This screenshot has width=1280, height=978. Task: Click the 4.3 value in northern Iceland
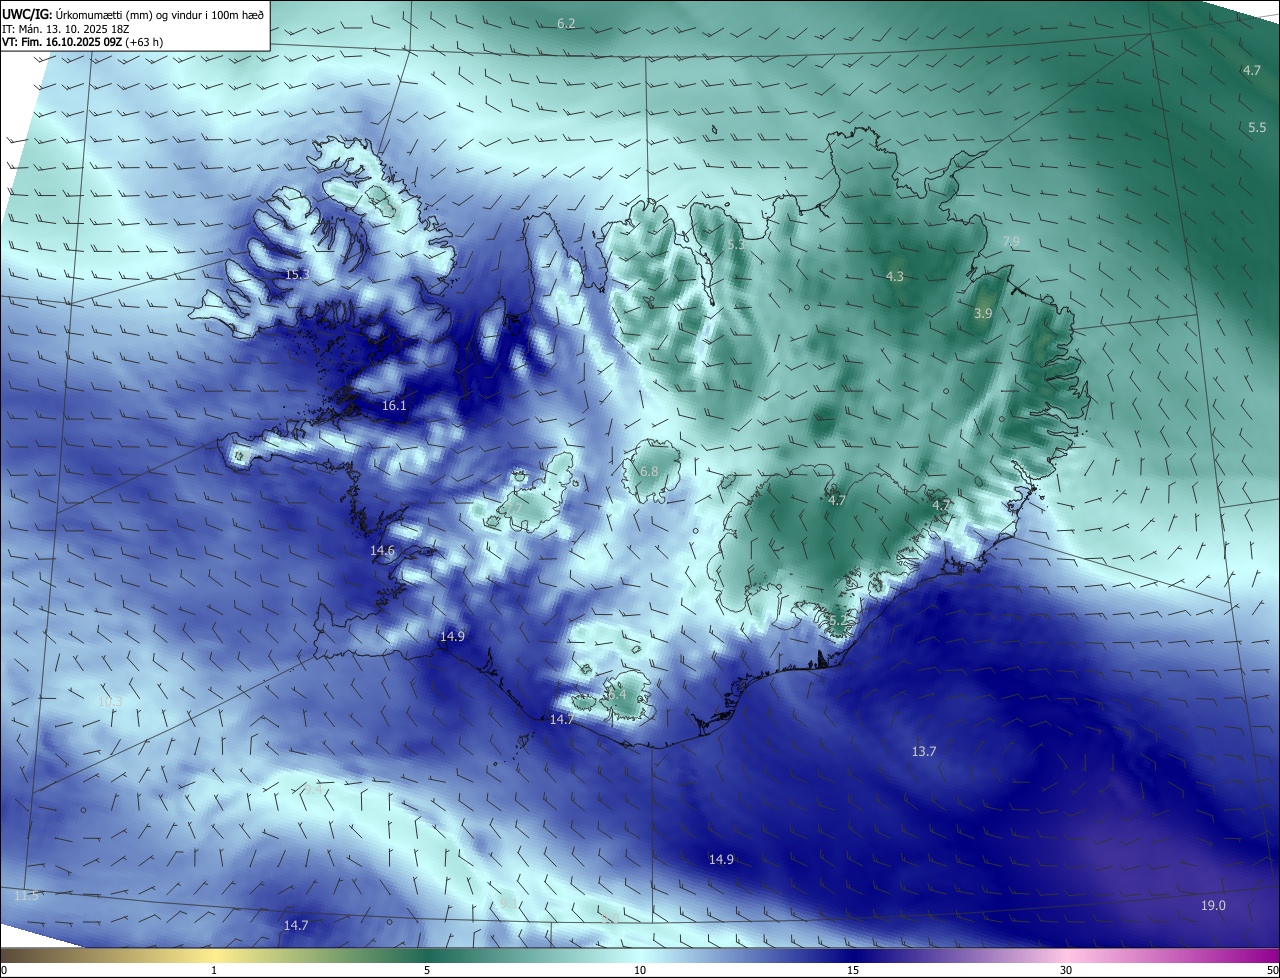[x=895, y=277]
